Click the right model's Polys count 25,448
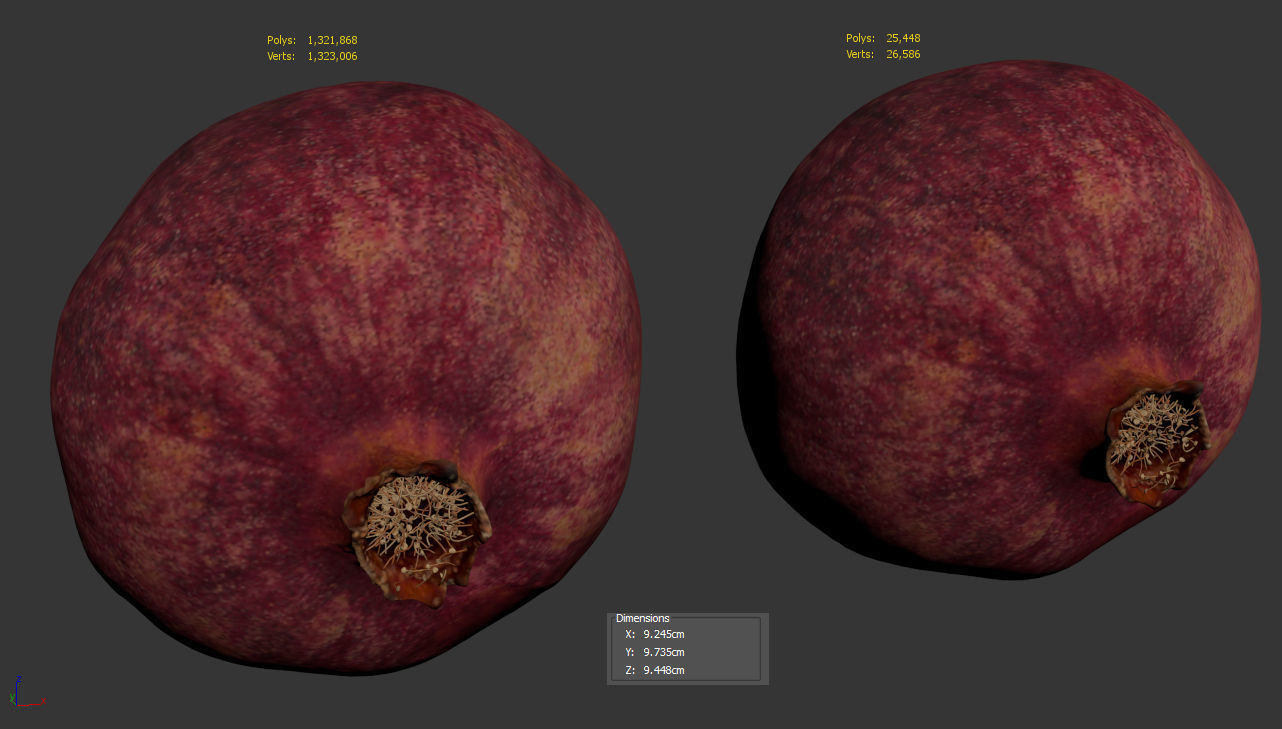 [903, 38]
